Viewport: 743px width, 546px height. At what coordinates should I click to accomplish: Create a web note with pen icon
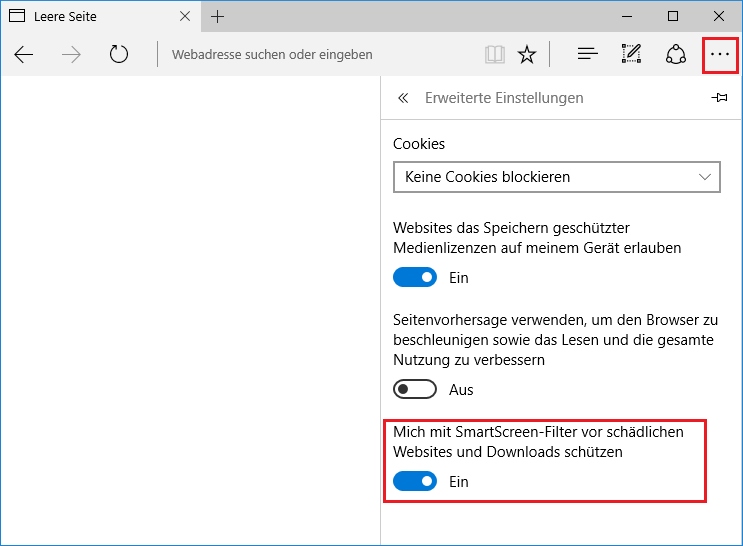631,54
